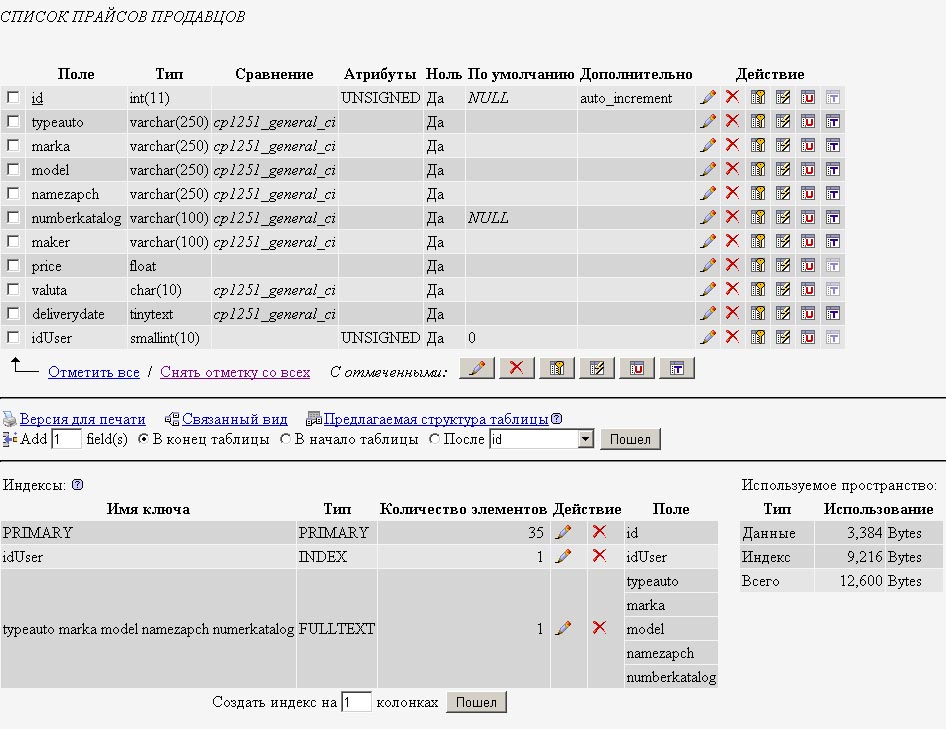
Task: Choose the 'В начало таблицы' radio option
Action: (x=285, y=439)
